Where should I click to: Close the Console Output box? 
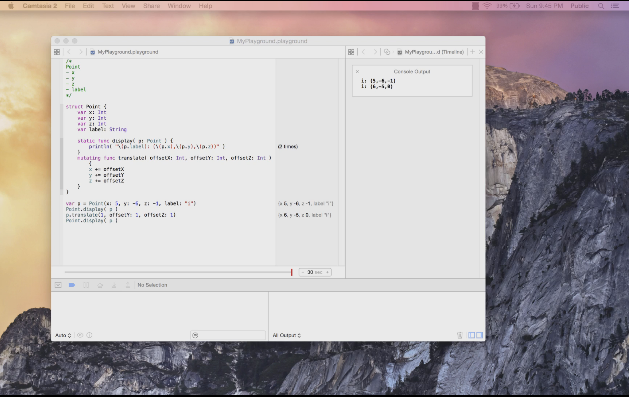pyautogui.click(x=357, y=71)
